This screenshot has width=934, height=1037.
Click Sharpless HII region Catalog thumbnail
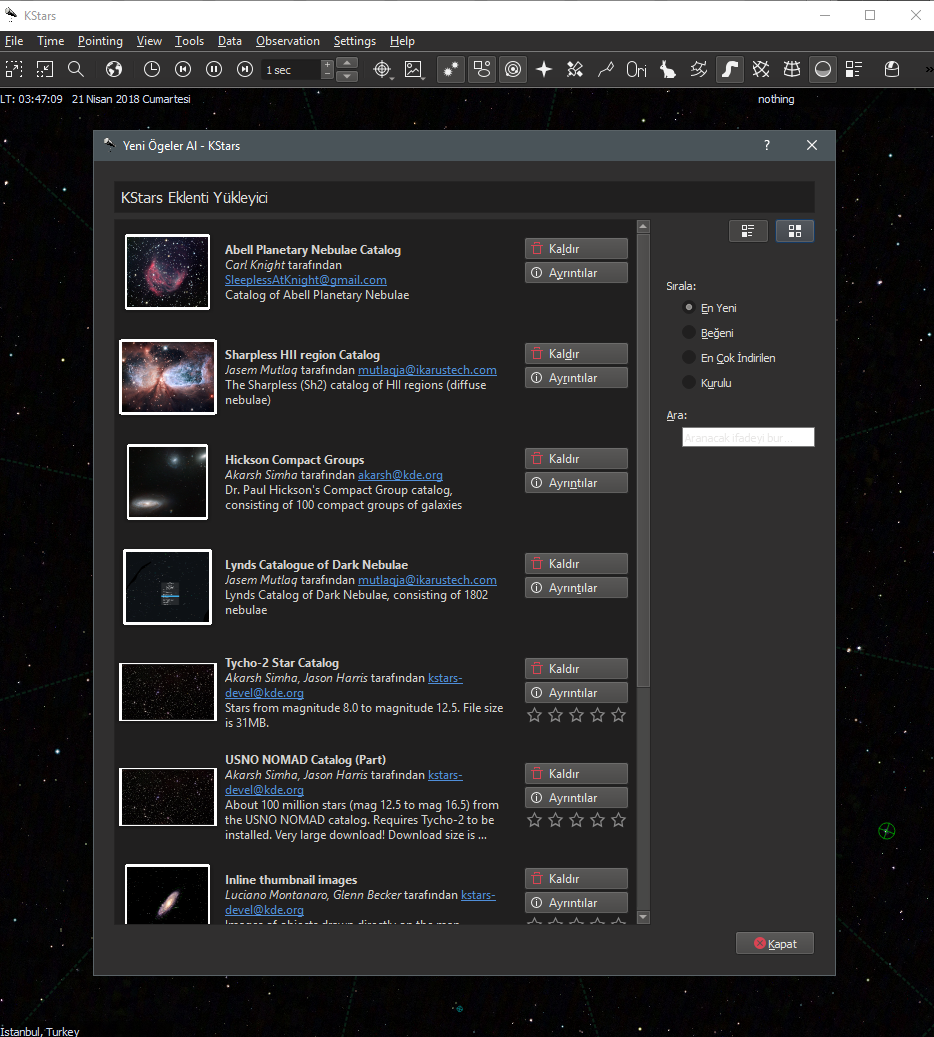tap(167, 377)
